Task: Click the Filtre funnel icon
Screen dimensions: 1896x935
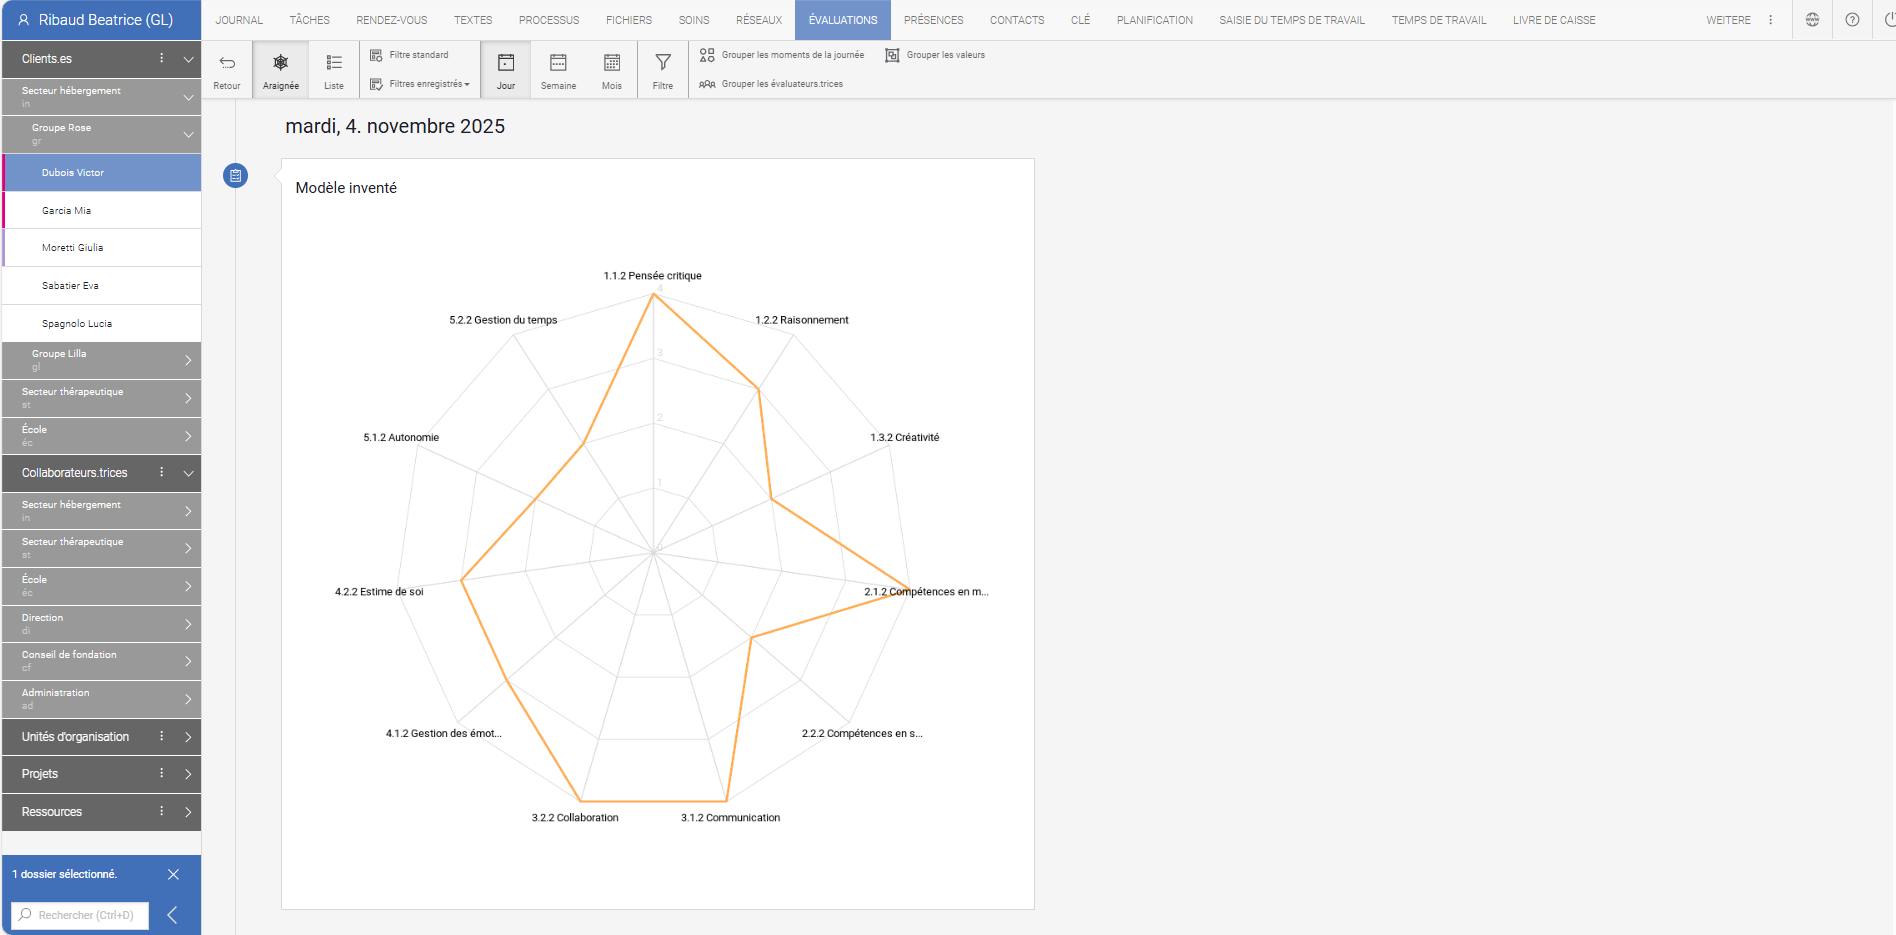Action: pyautogui.click(x=662, y=68)
